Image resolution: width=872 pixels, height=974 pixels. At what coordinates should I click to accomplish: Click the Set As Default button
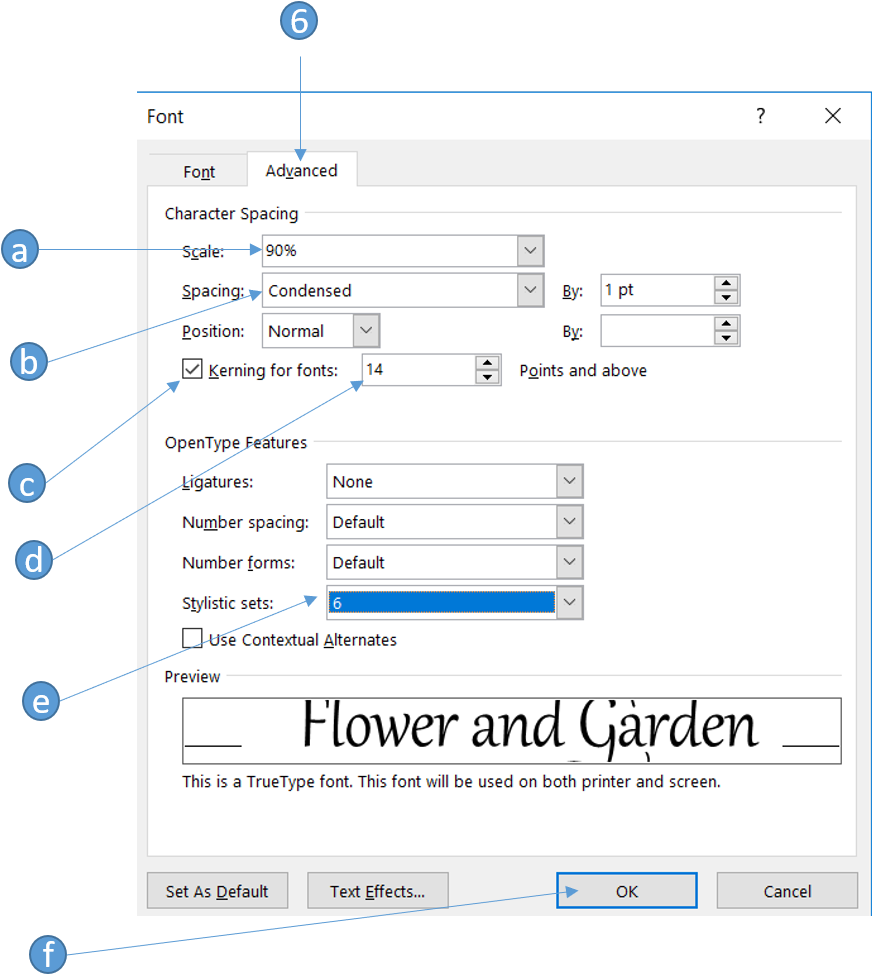coord(217,890)
